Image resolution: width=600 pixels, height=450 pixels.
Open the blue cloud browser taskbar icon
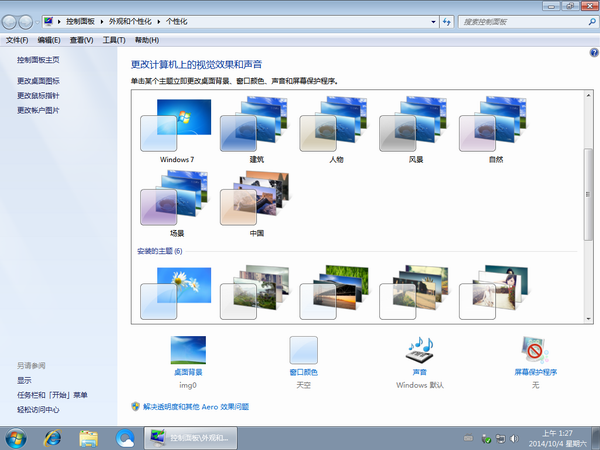(125, 438)
